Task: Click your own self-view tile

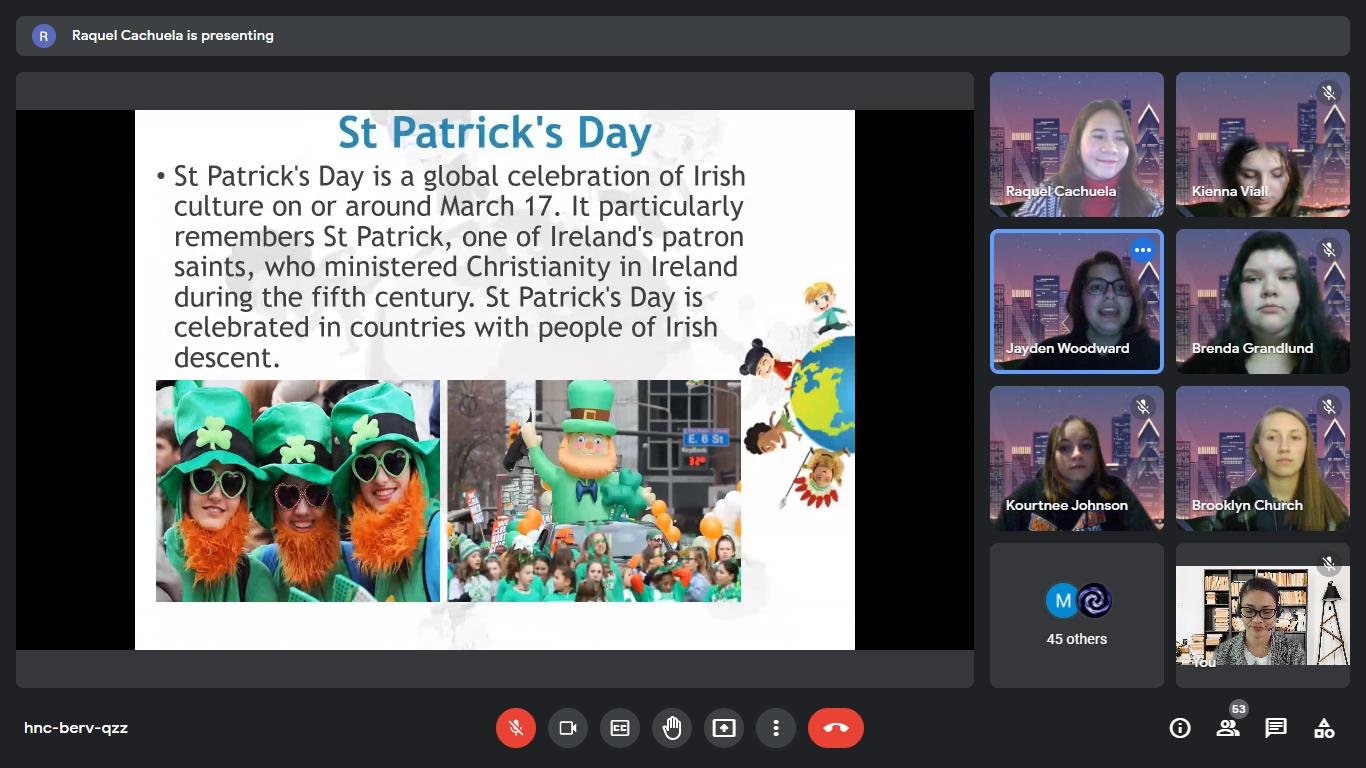Action: 1263,615
